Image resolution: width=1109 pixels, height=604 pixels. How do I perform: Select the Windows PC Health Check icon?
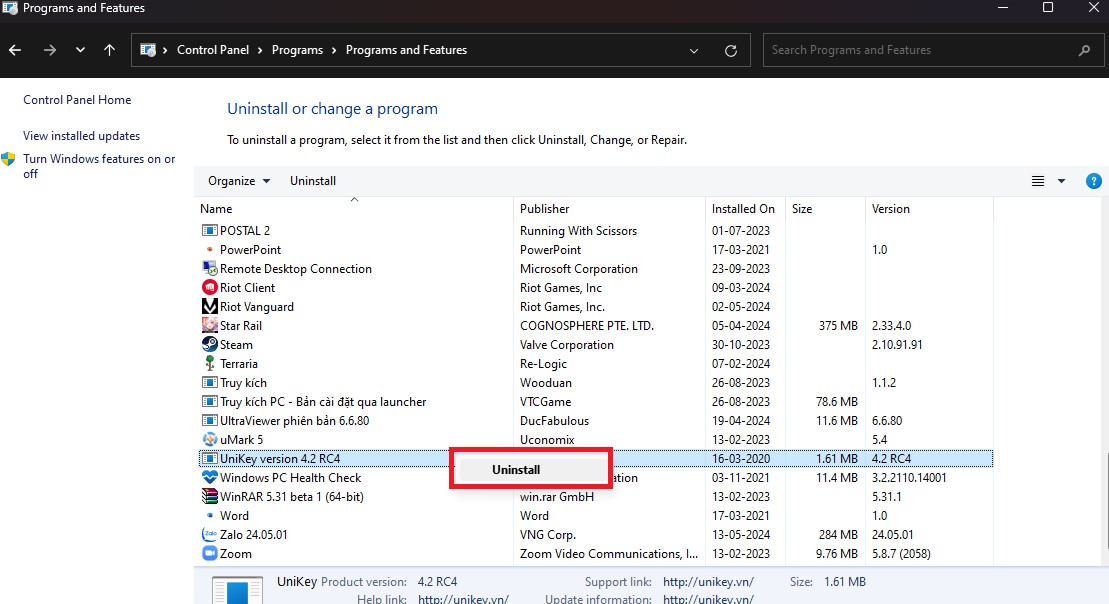209,477
